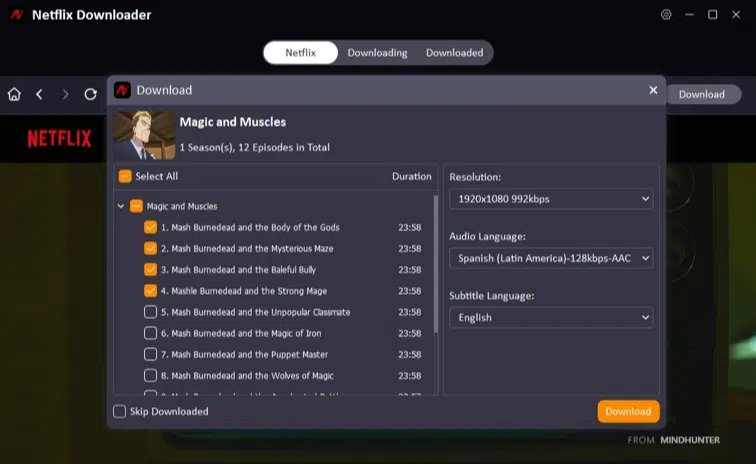Navigate back in the browser
Image resolution: width=756 pixels, height=464 pixels.
(x=40, y=94)
